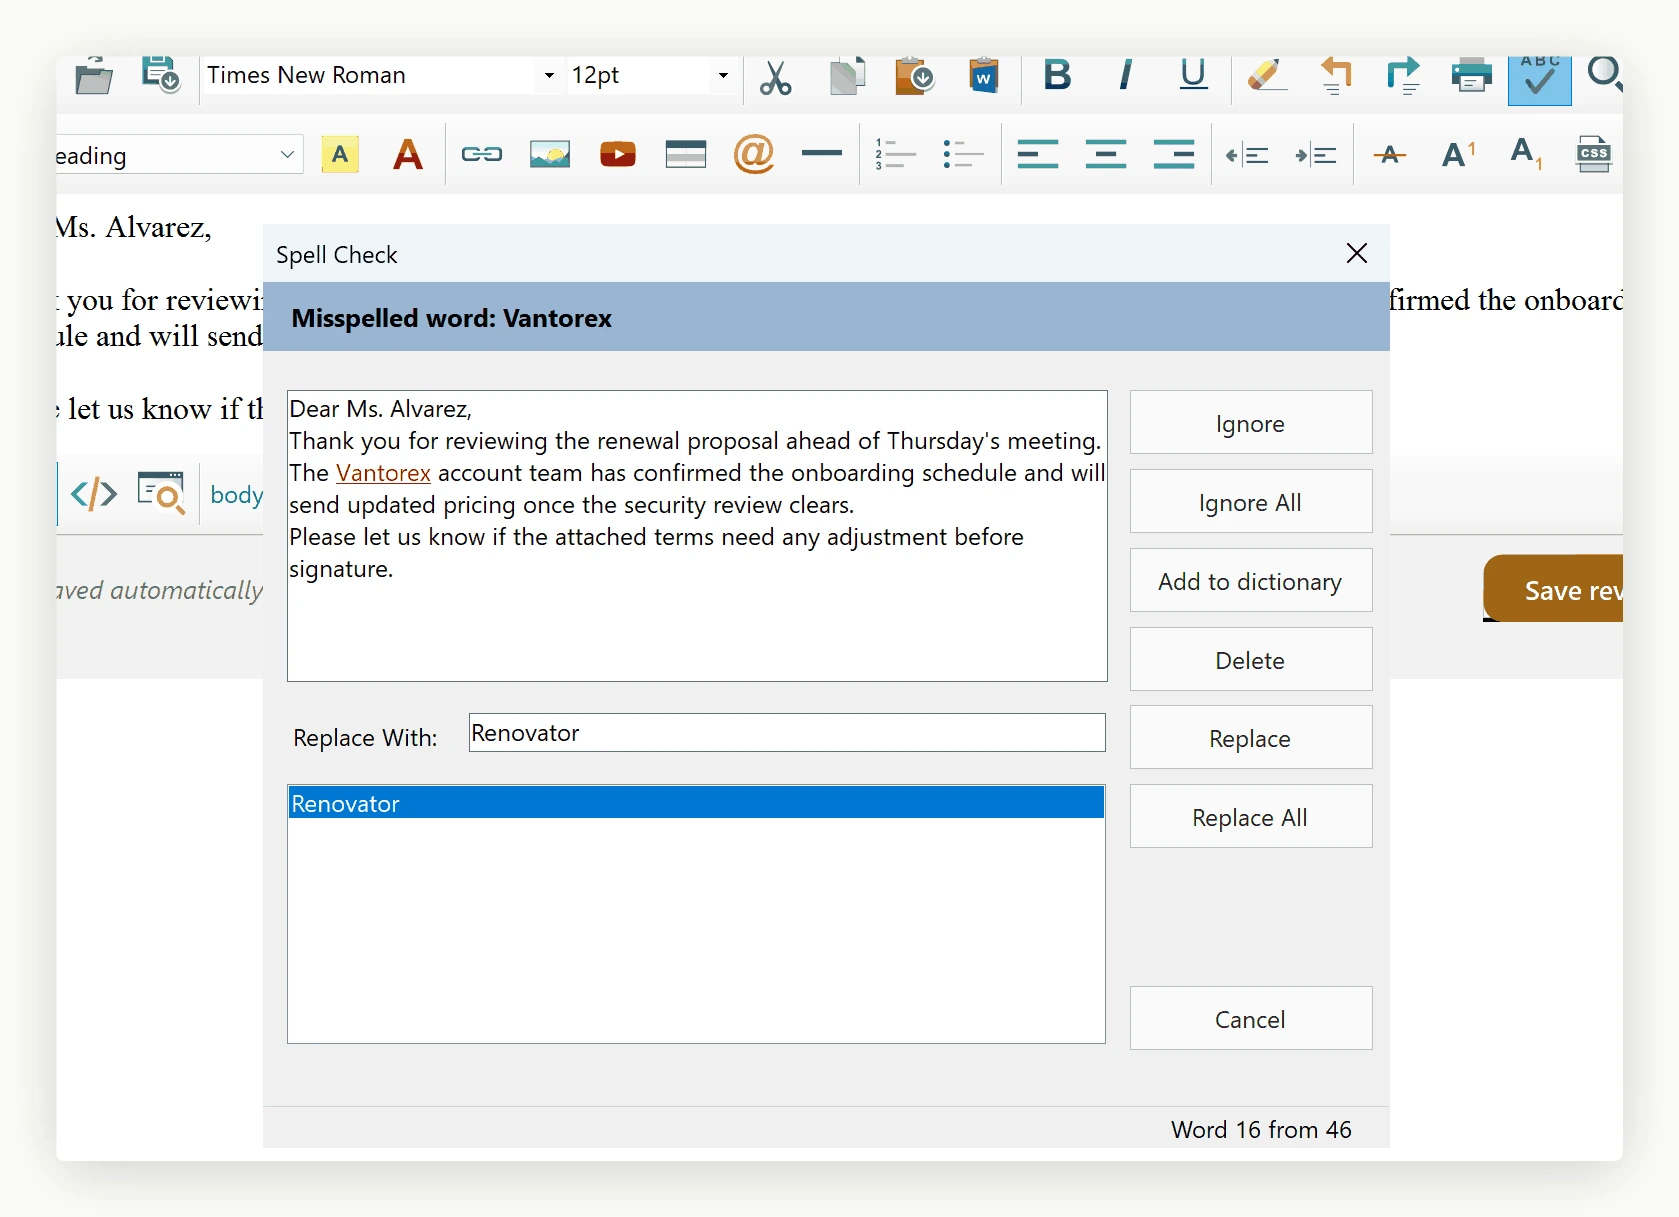Pick the red font color
The image size is (1679, 1217).
pyautogui.click(x=408, y=155)
